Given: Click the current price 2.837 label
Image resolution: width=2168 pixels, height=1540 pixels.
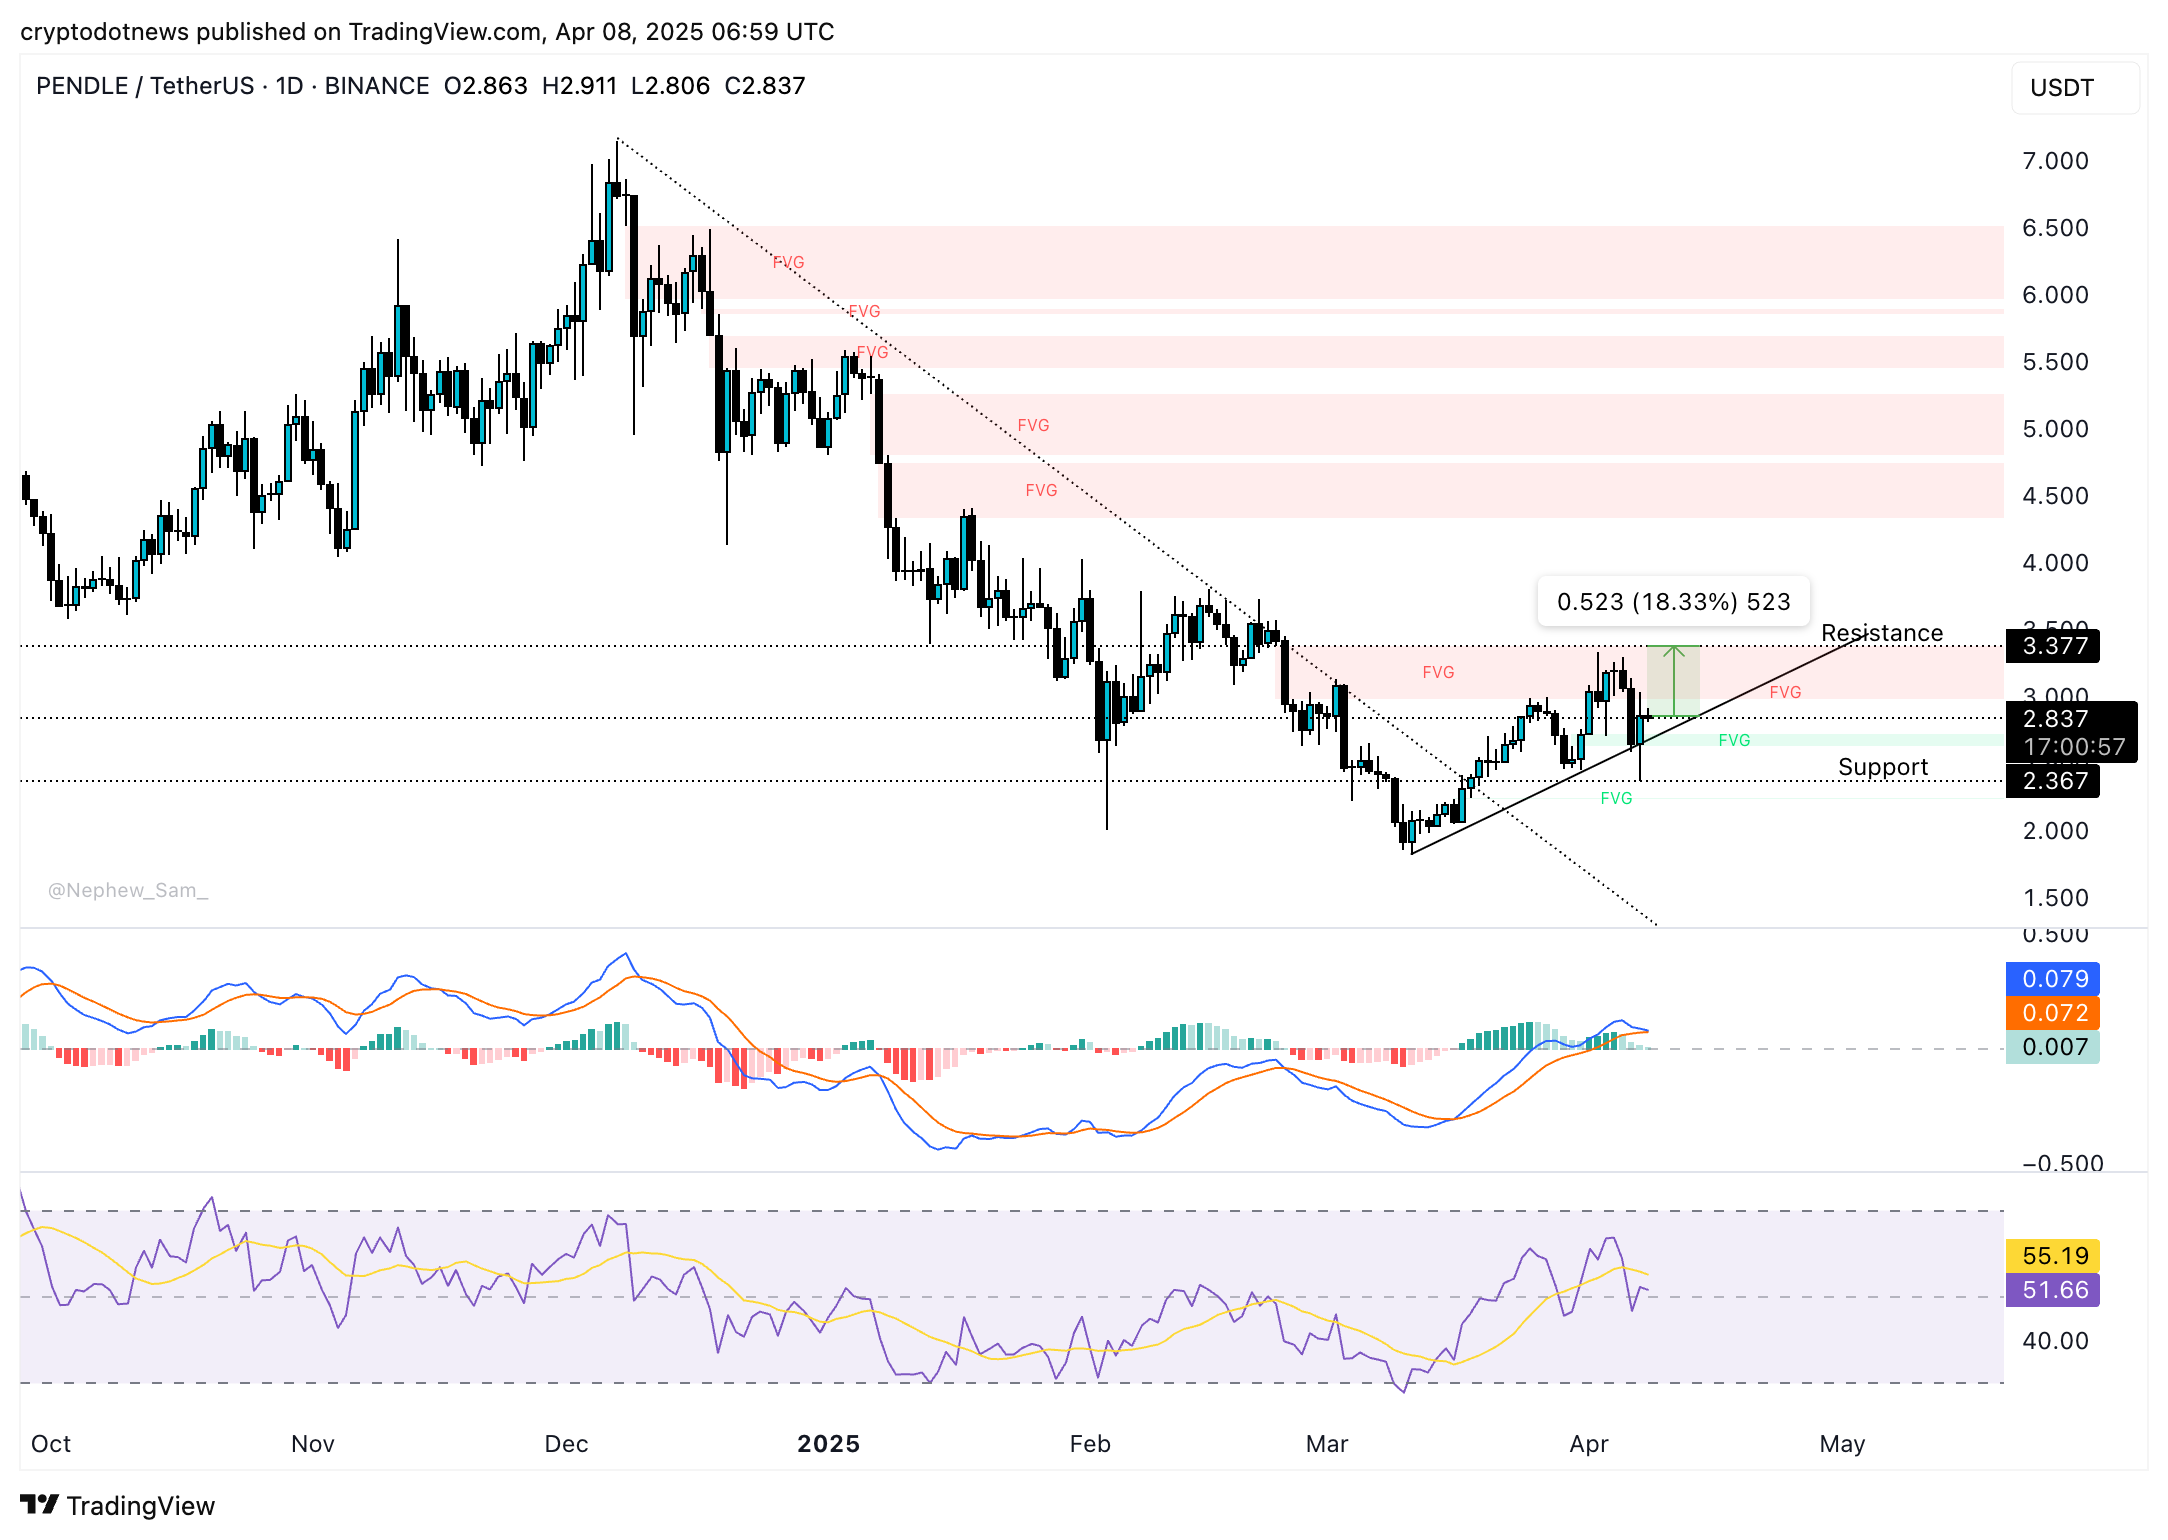Looking at the screenshot, I should 2054,719.
